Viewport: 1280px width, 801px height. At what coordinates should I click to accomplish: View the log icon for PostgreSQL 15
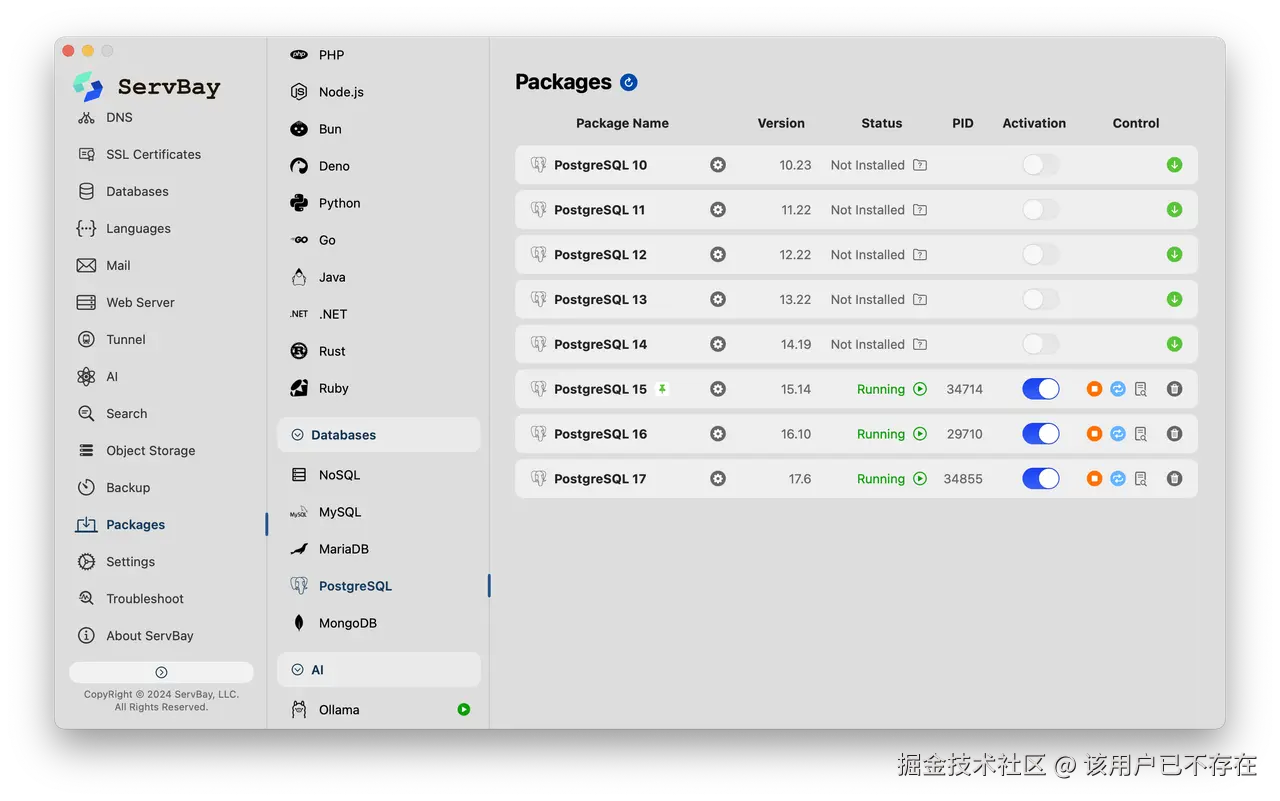1141,389
